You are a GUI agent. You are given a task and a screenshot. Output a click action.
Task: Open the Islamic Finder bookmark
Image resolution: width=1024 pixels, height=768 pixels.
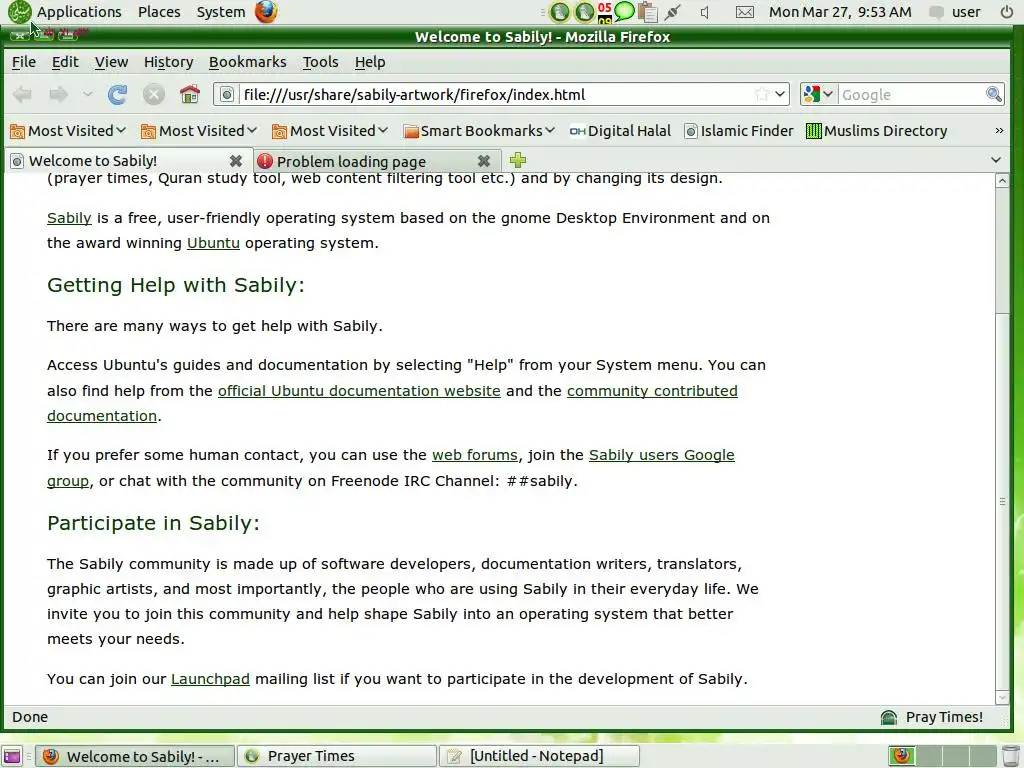739,131
